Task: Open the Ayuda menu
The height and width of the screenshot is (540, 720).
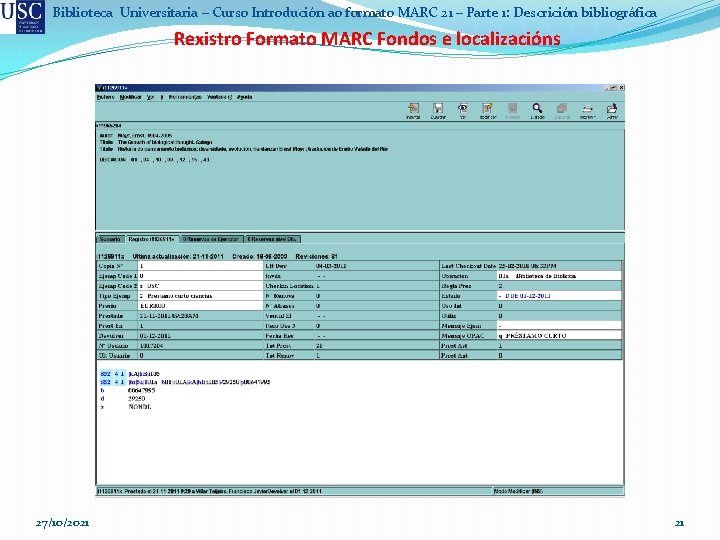Action: (x=244, y=97)
